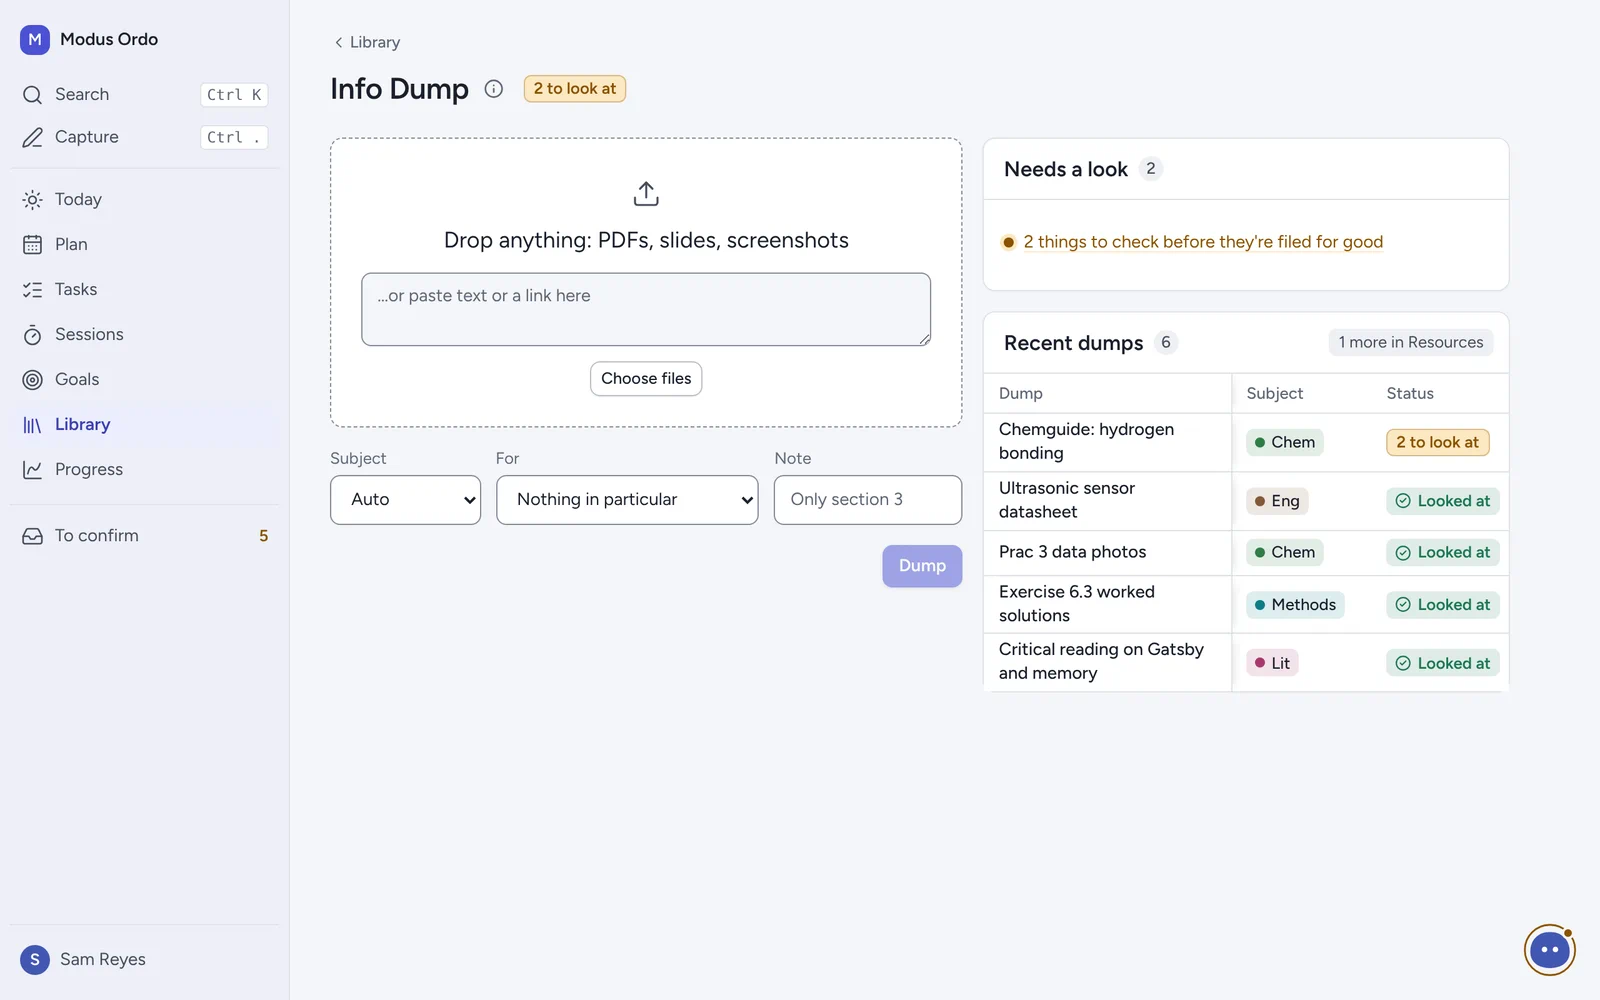Focus the paste text or link box

click(x=646, y=309)
